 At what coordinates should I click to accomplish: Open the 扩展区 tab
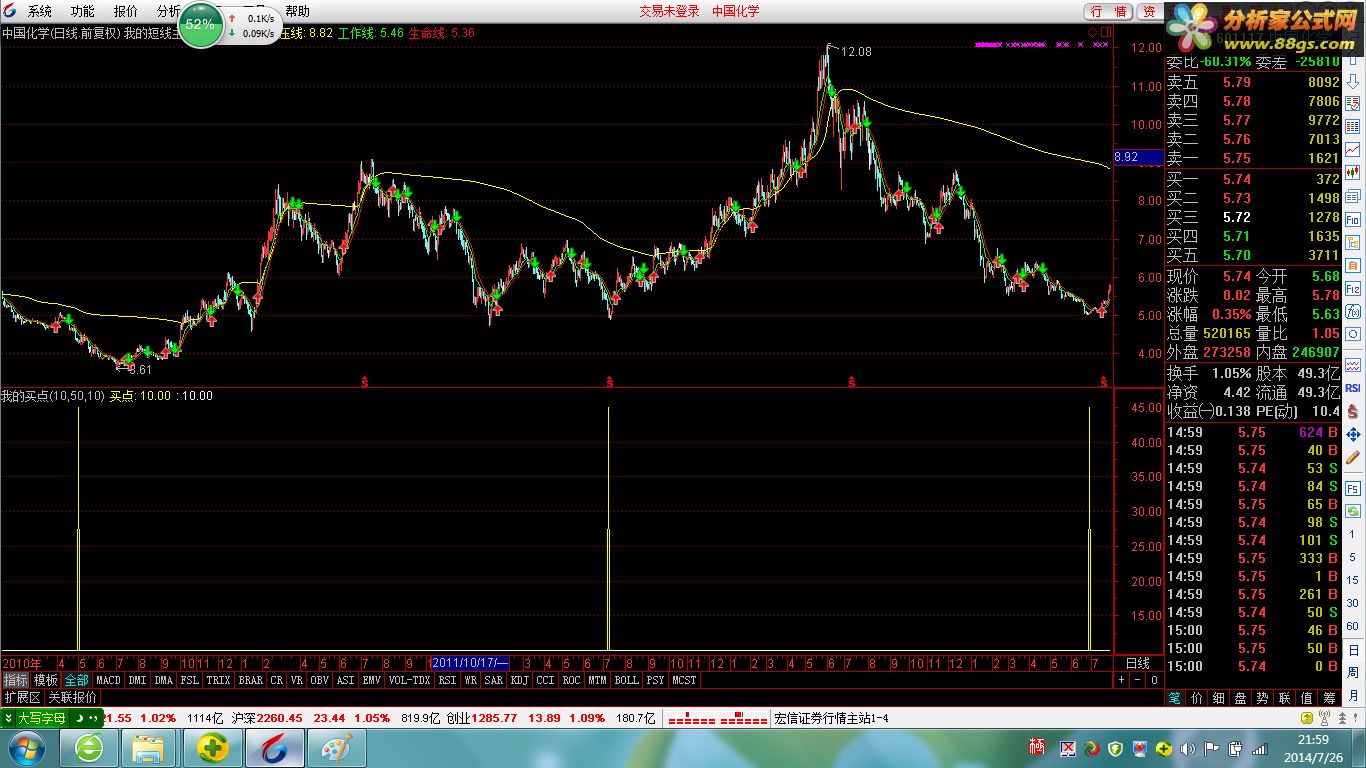[x=22, y=697]
